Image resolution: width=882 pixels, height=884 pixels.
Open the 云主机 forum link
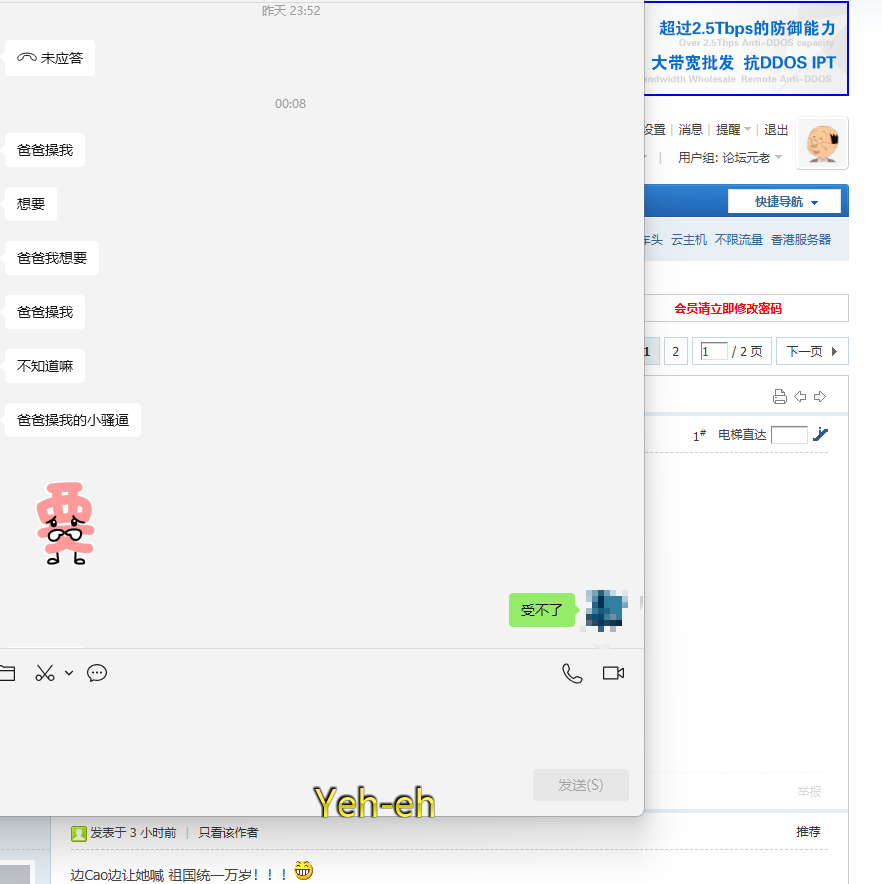coord(689,240)
